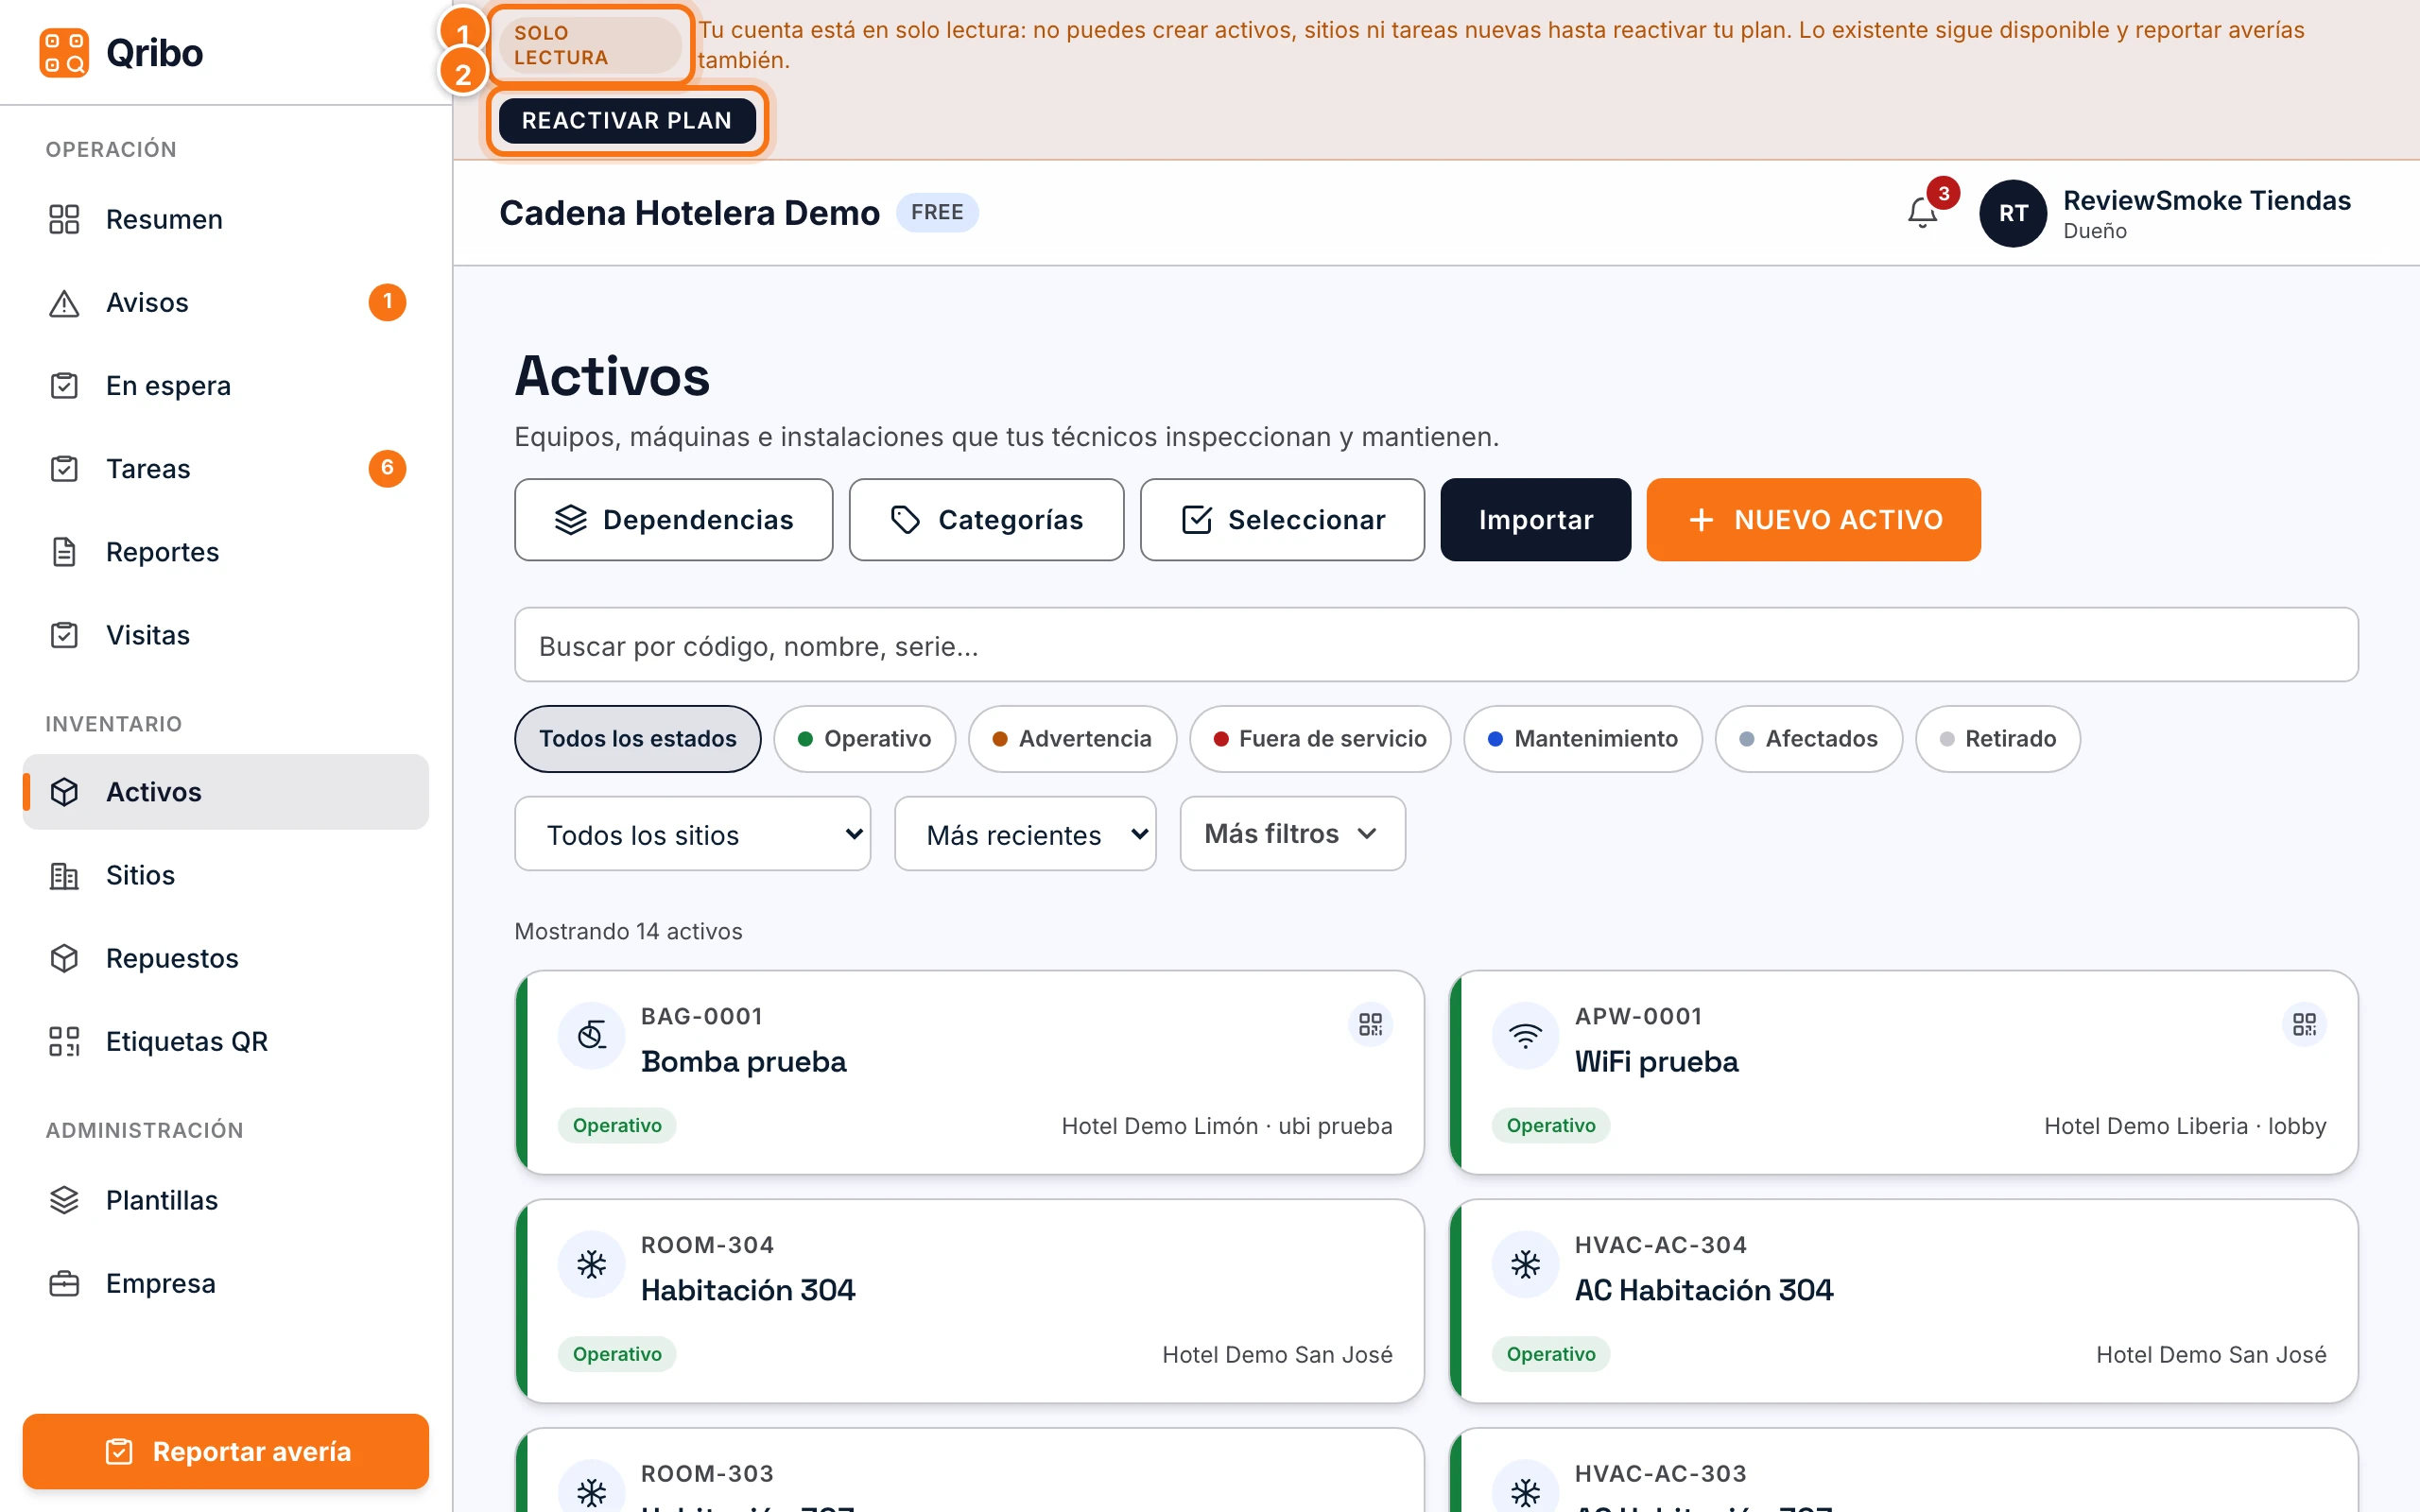Select the Mantenimiento blue status chip
This screenshot has width=2420, height=1512.
pos(1583,739)
